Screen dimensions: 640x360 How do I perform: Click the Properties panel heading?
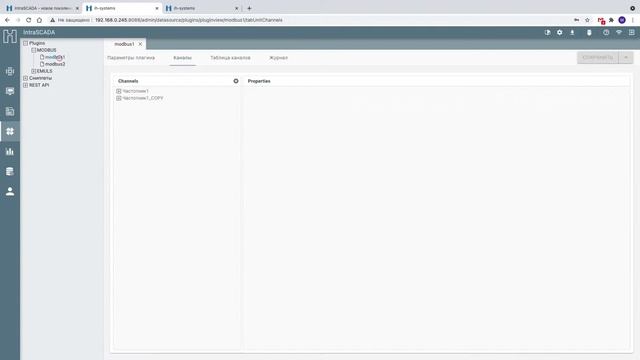tap(259, 81)
